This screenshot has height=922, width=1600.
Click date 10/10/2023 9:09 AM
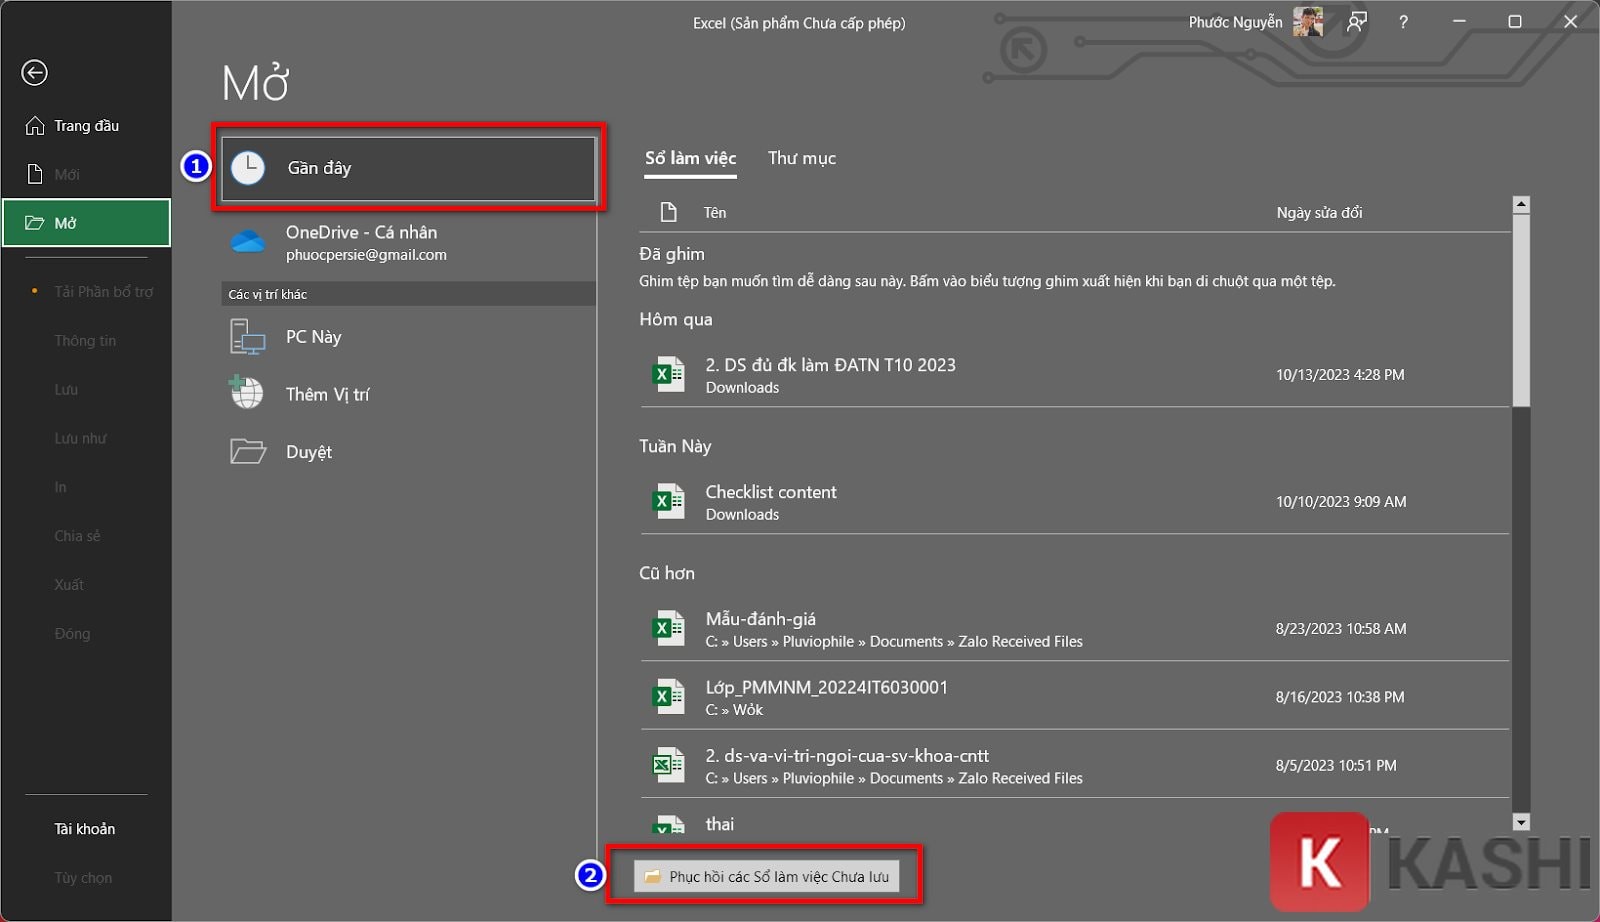click(1341, 502)
